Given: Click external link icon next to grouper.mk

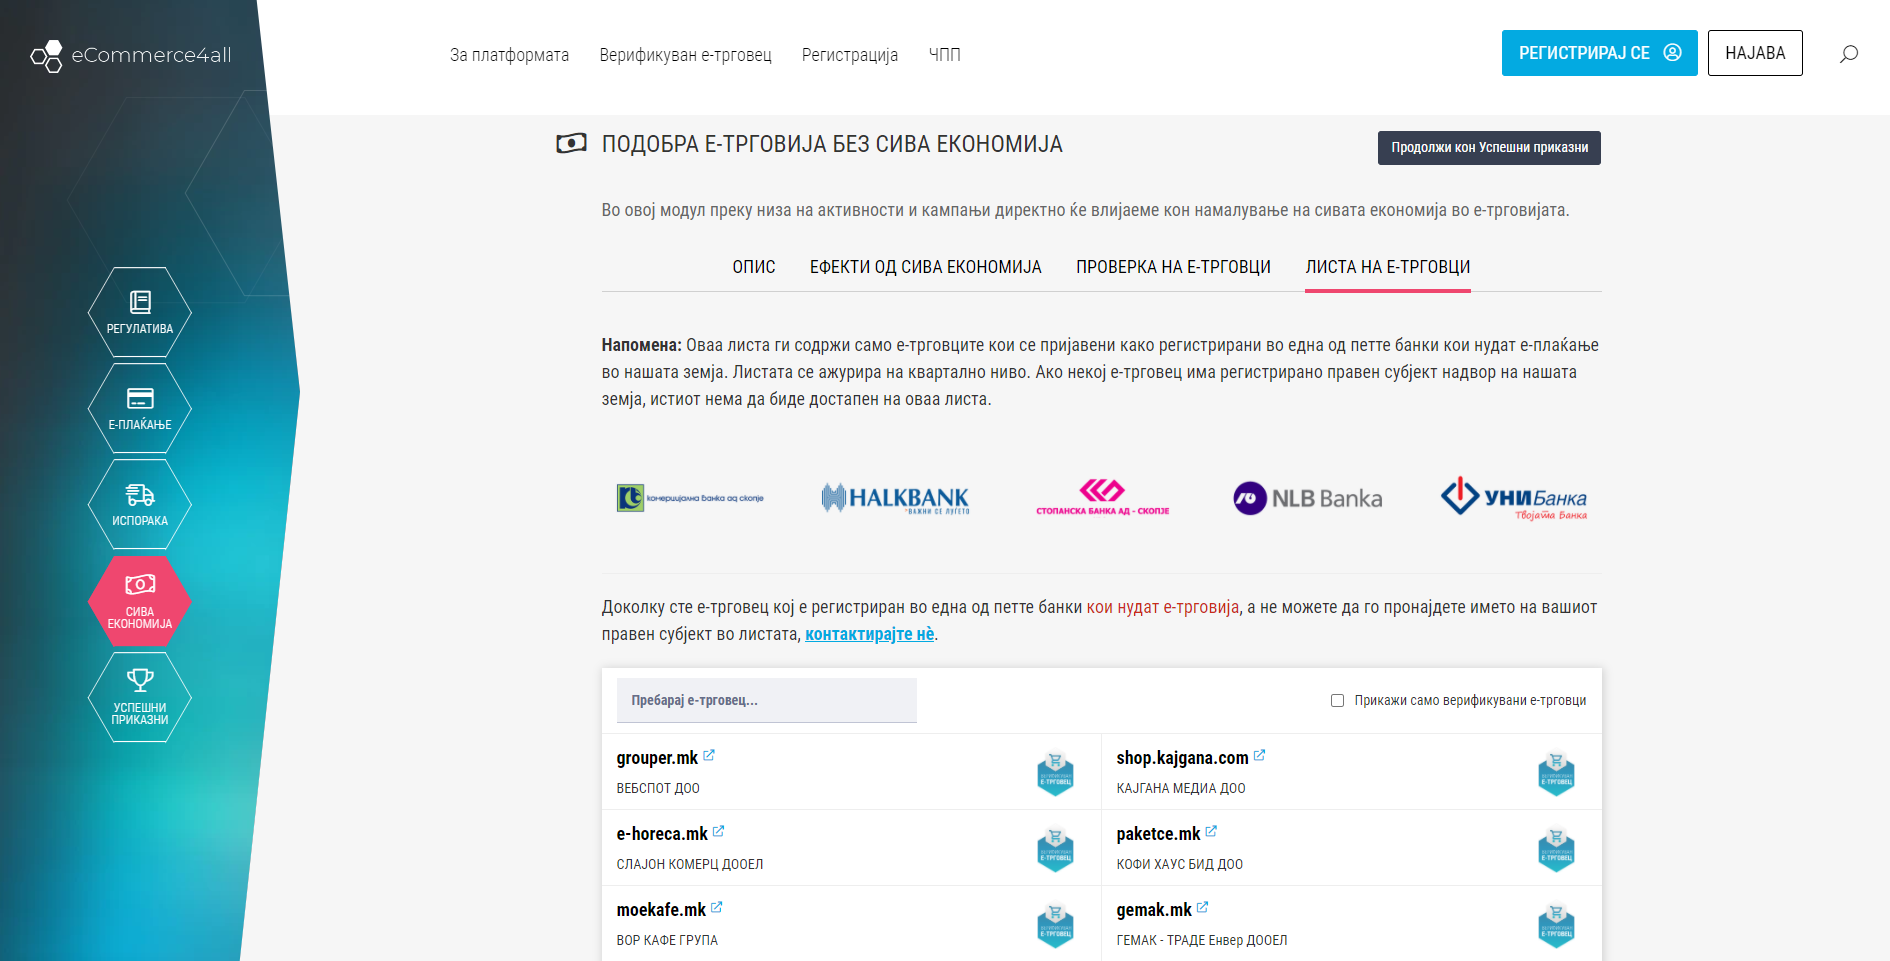Looking at the screenshot, I should (x=709, y=755).
